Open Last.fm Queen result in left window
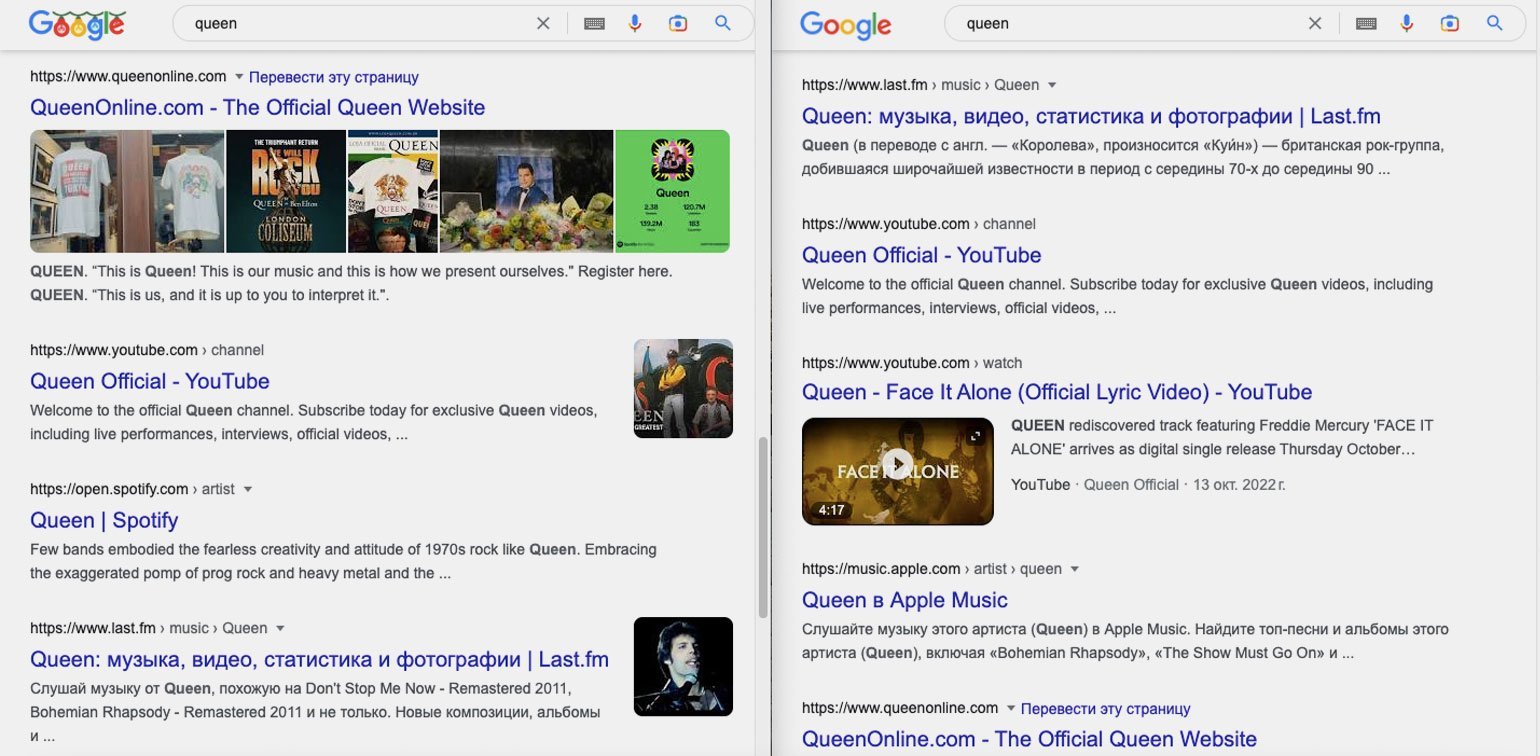1540x756 pixels. (319, 659)
